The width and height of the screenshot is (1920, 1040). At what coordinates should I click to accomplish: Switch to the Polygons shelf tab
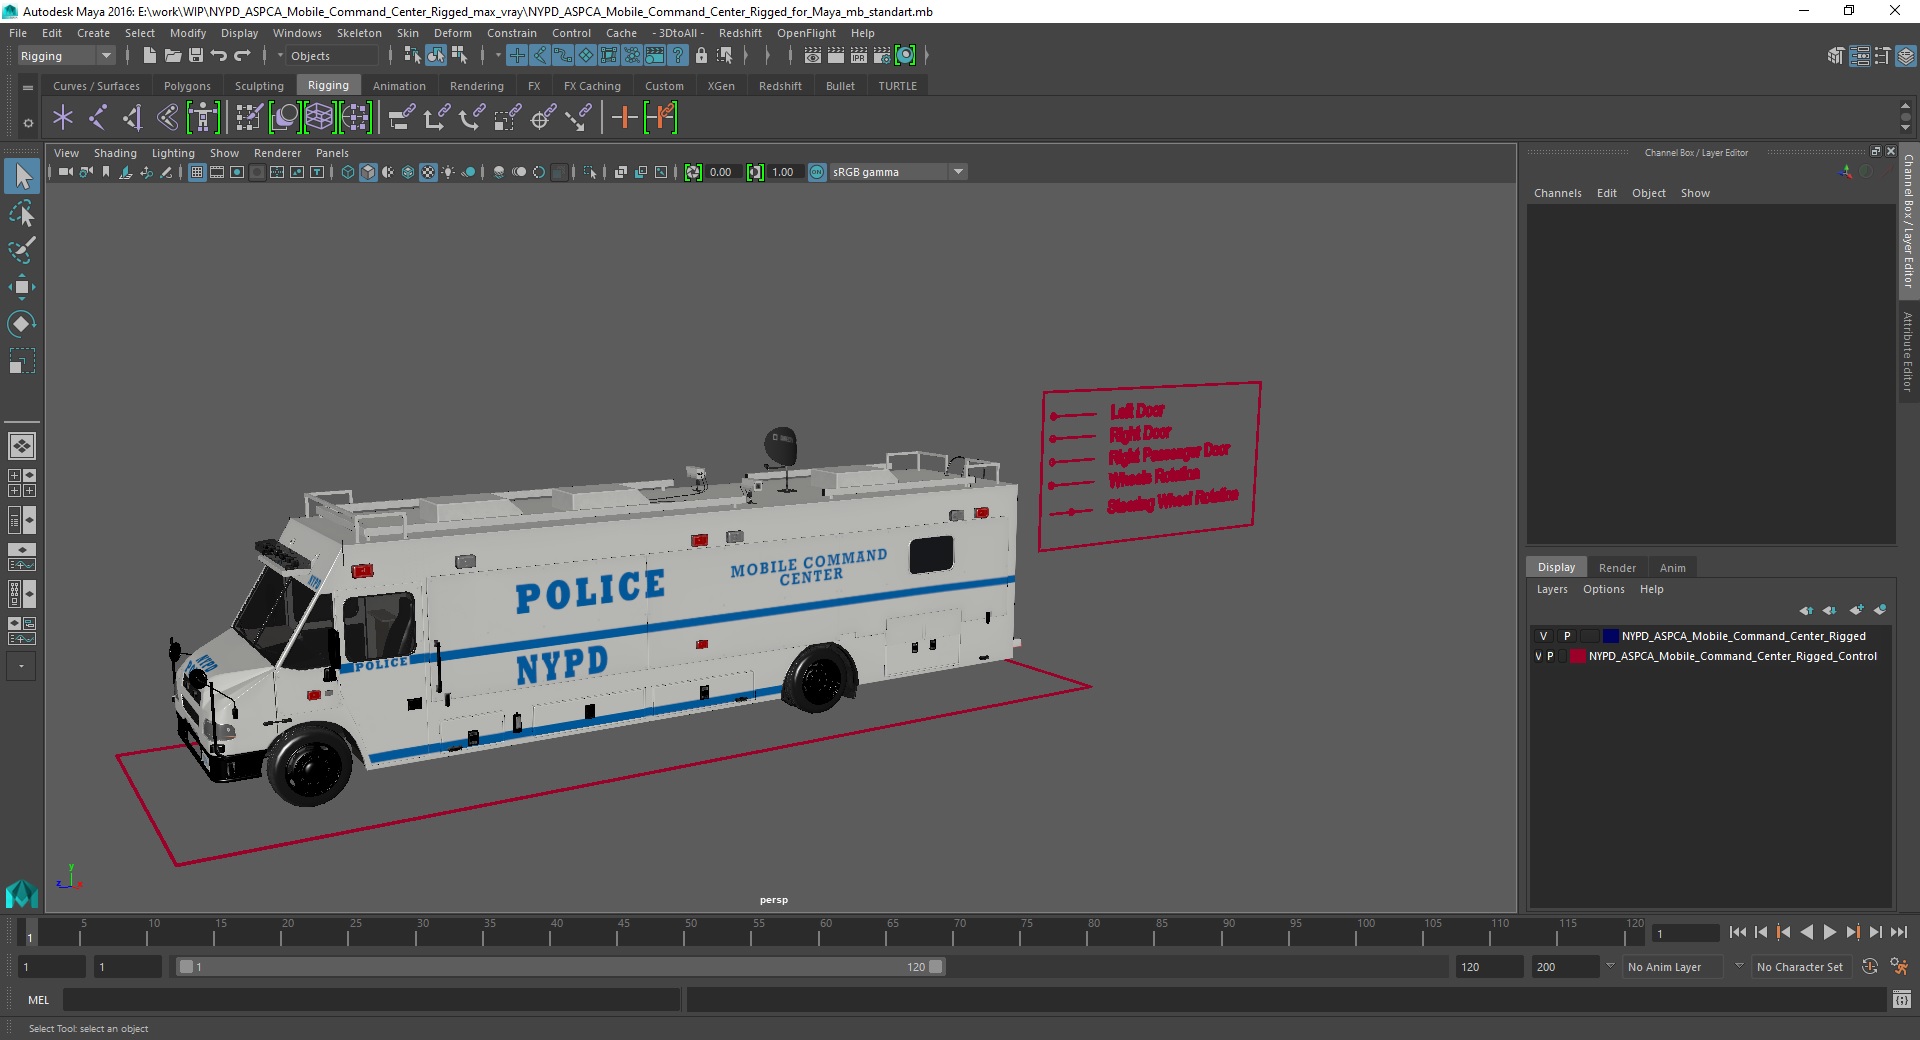pos(187,86)
